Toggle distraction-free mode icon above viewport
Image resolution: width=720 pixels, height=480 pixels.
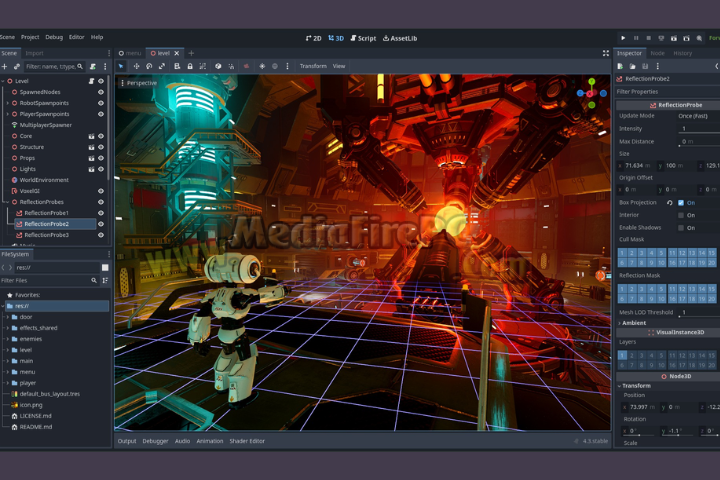point(606,53)
